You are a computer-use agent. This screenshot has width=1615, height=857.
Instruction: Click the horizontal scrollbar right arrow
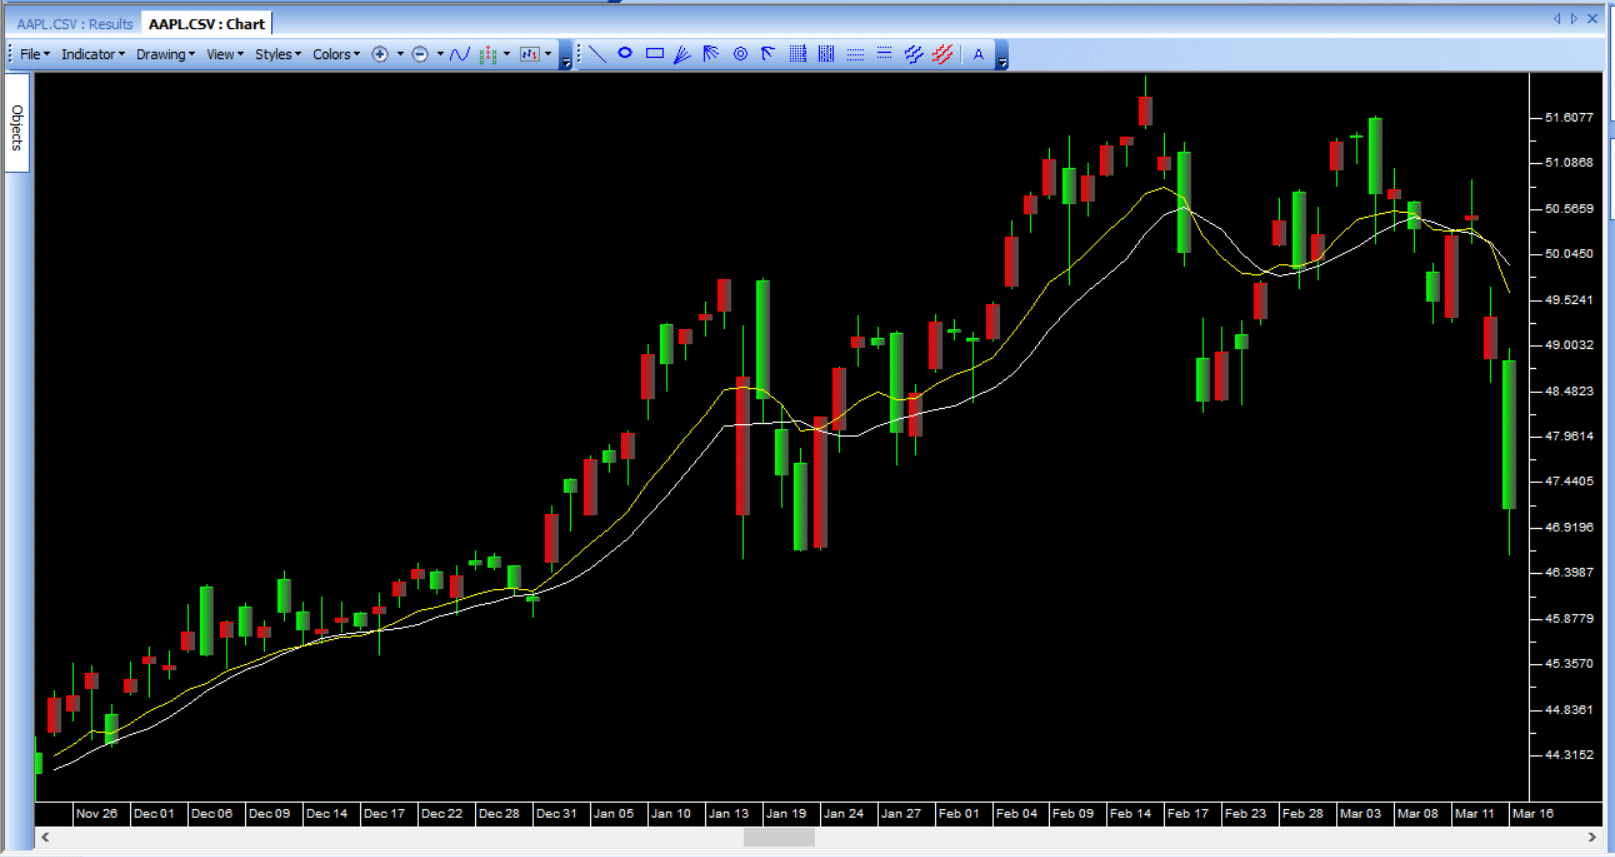click(1592, 837)
